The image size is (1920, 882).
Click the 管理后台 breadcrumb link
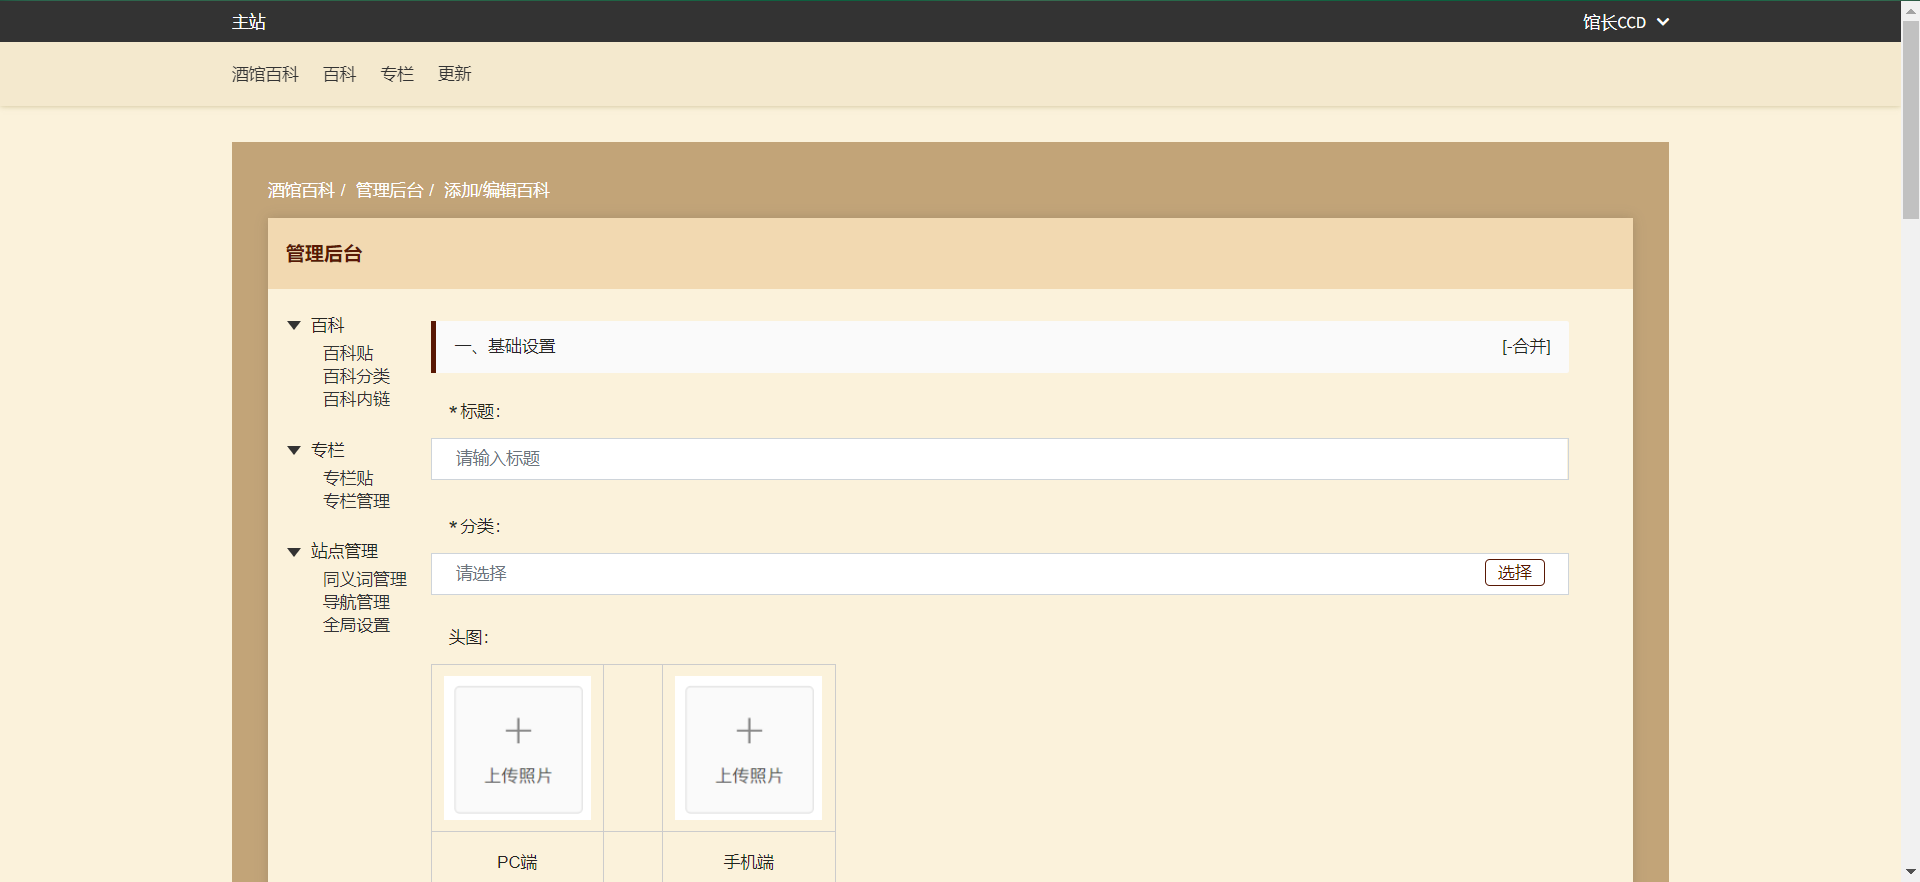[389, 191]
